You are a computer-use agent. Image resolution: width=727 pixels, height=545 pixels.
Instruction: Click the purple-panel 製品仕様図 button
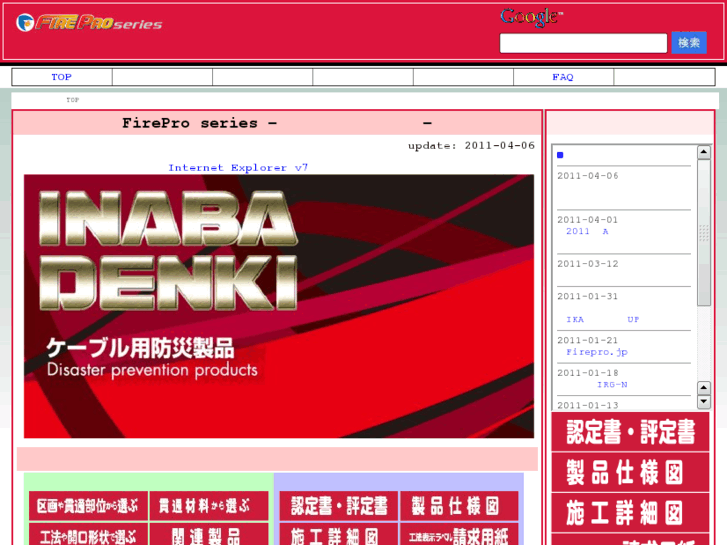(459, 506)
